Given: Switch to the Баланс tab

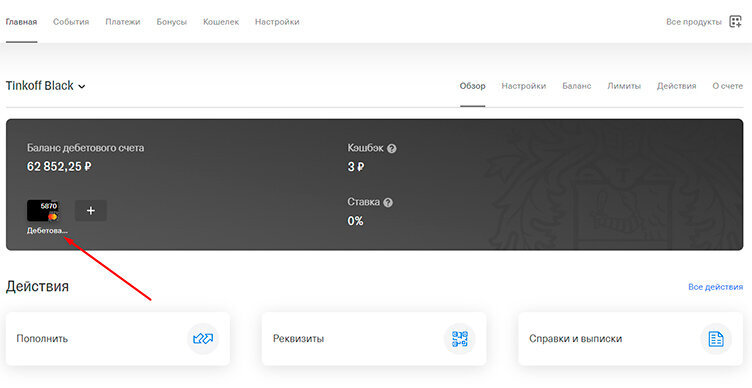Looking at the screenshot, I should click(x=577, y=86).
